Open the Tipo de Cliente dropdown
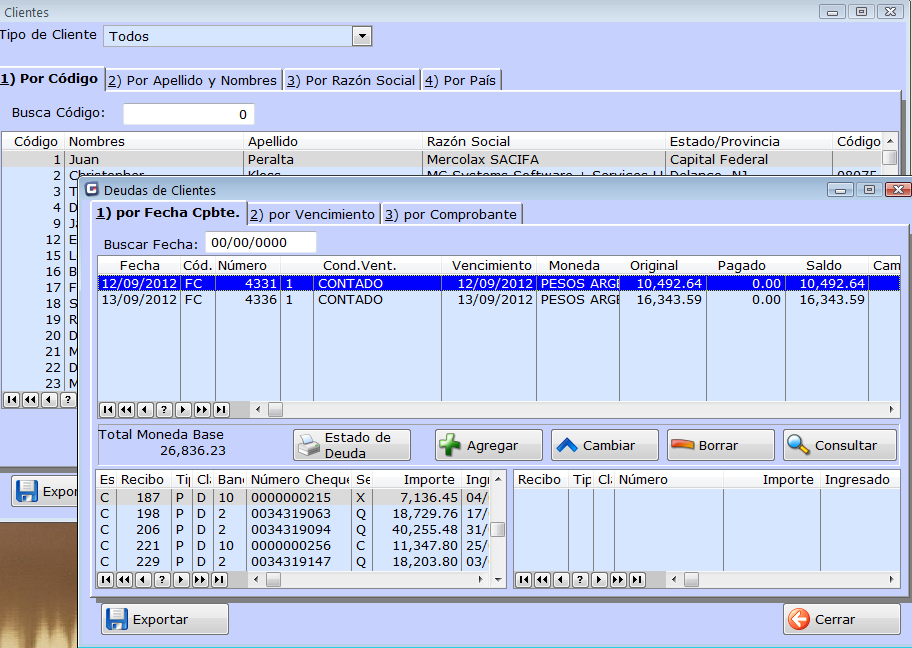The image size is (912, 648). [x=361, y=36]
